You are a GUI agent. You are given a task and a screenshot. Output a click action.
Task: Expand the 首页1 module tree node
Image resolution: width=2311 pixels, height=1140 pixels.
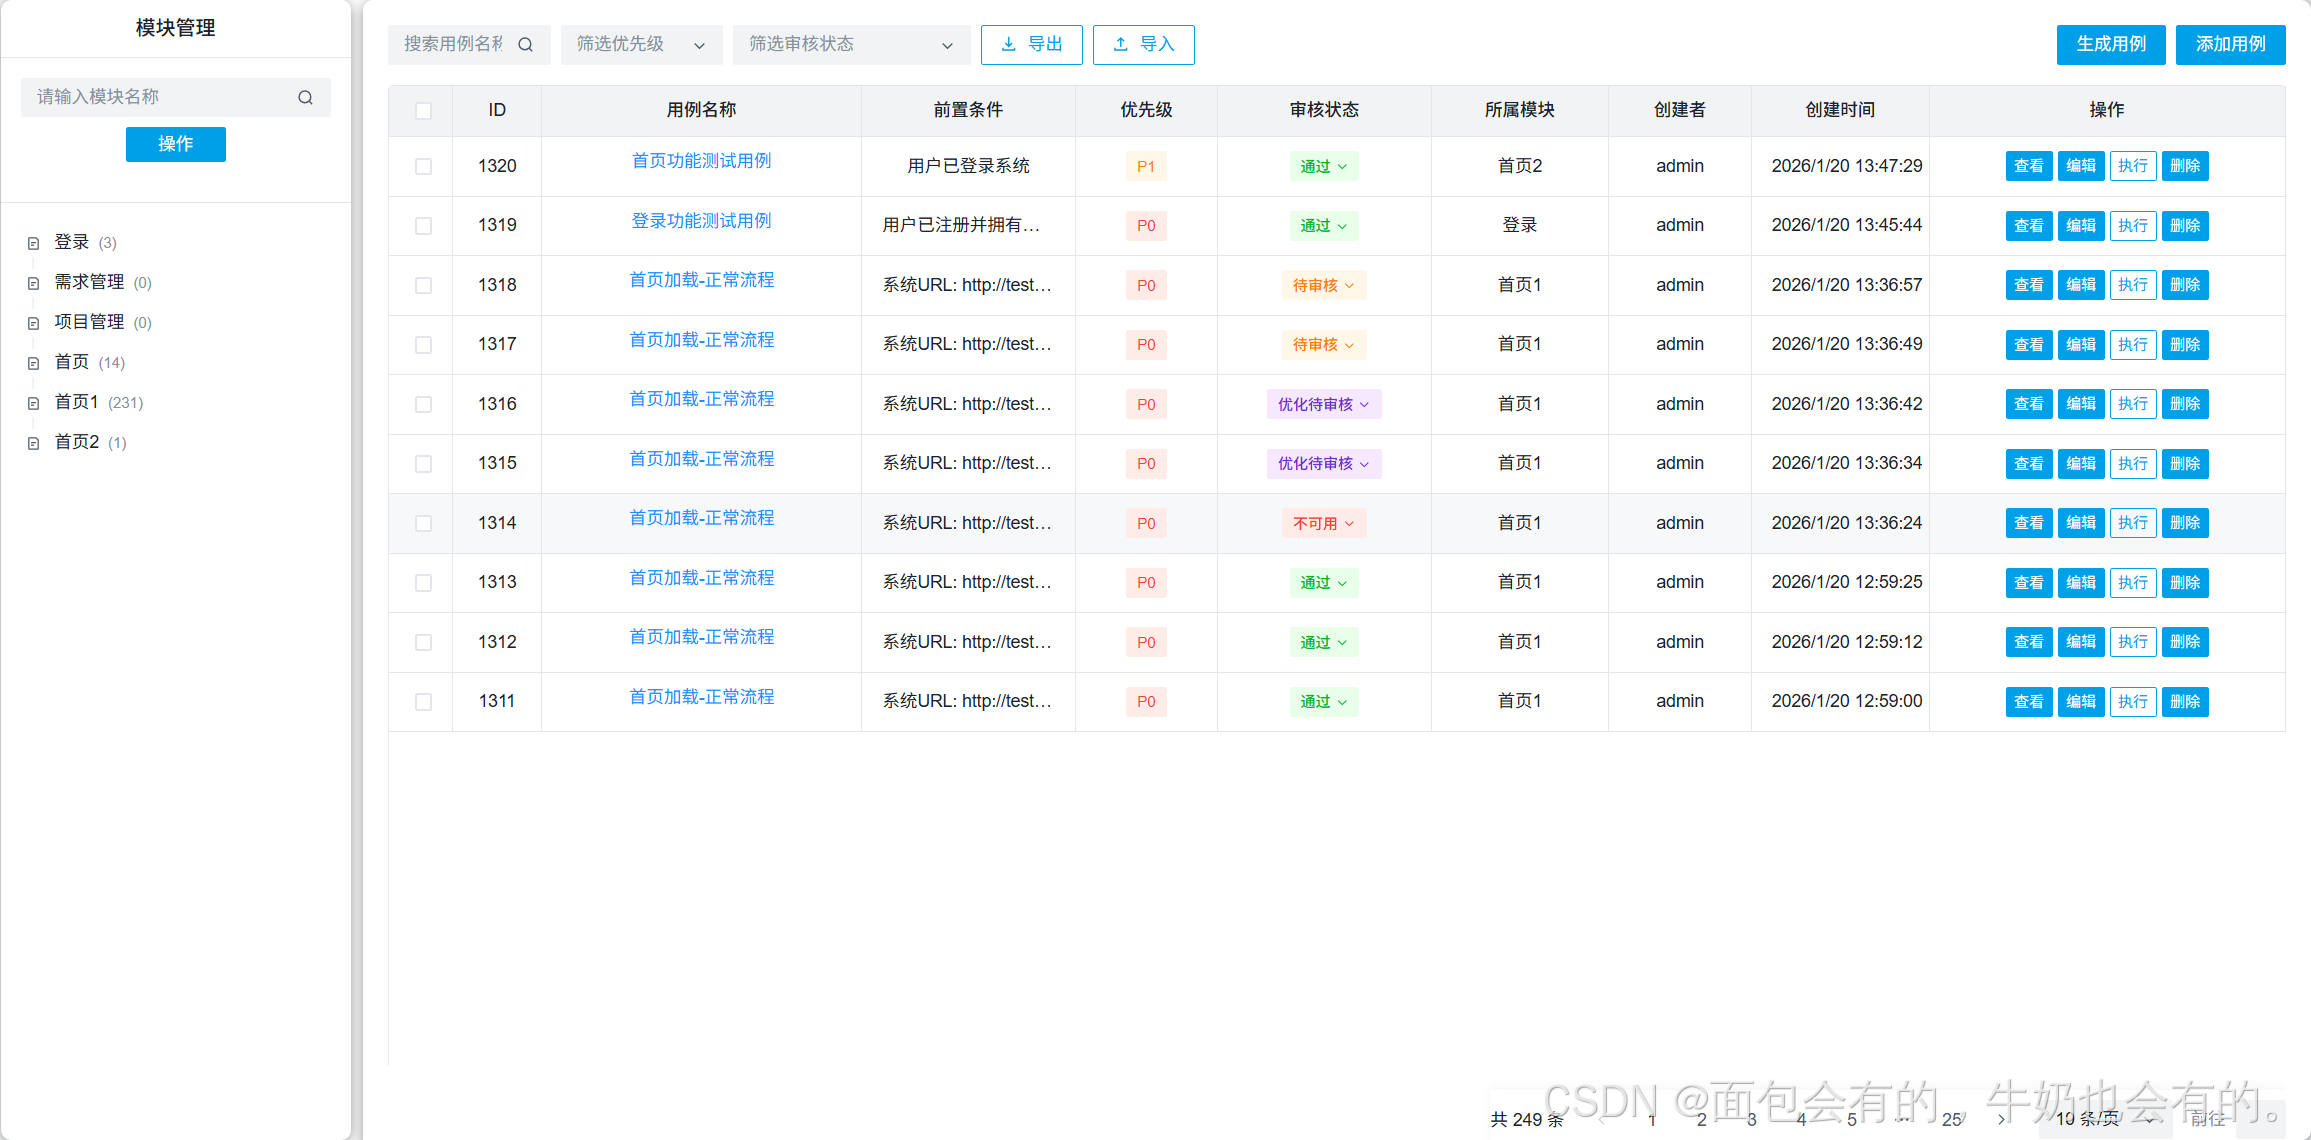(33, 403)
